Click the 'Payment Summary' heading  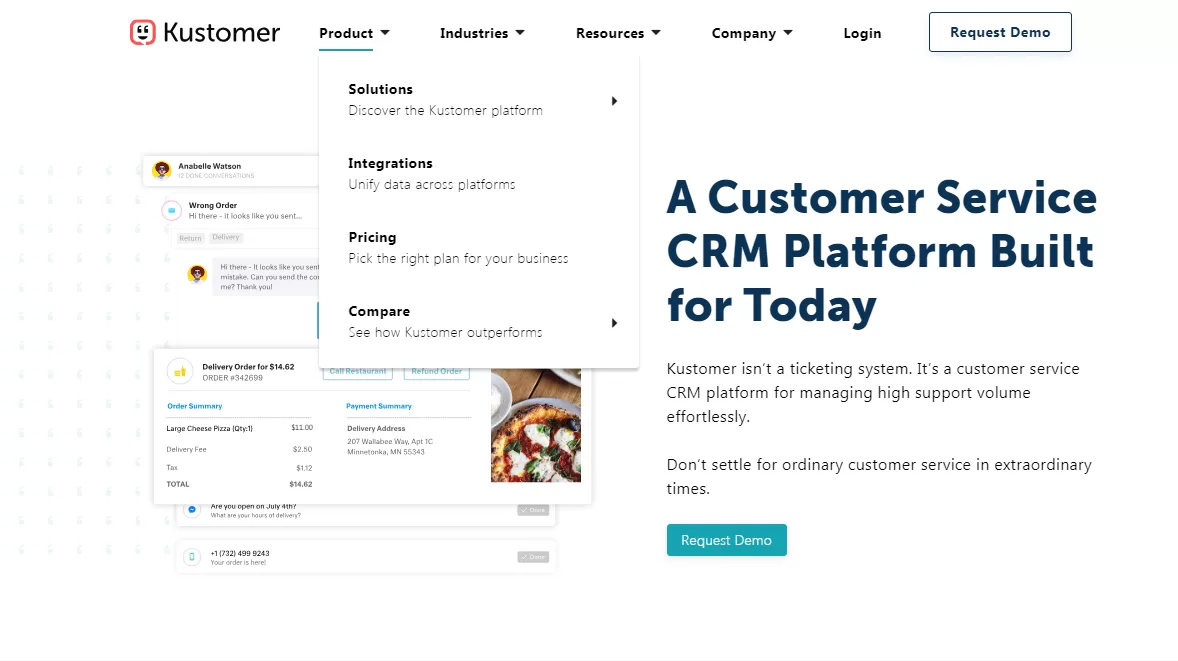tap(379, 406)
